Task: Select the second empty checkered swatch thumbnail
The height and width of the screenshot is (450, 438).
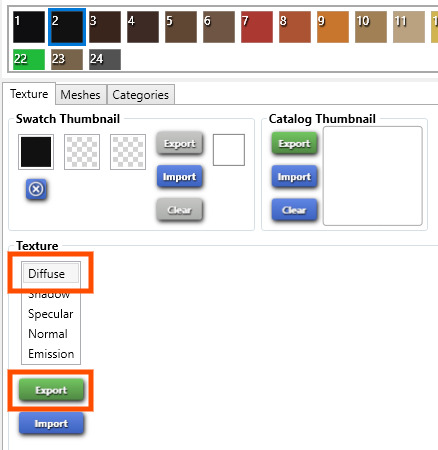Action: click(82, 152)
